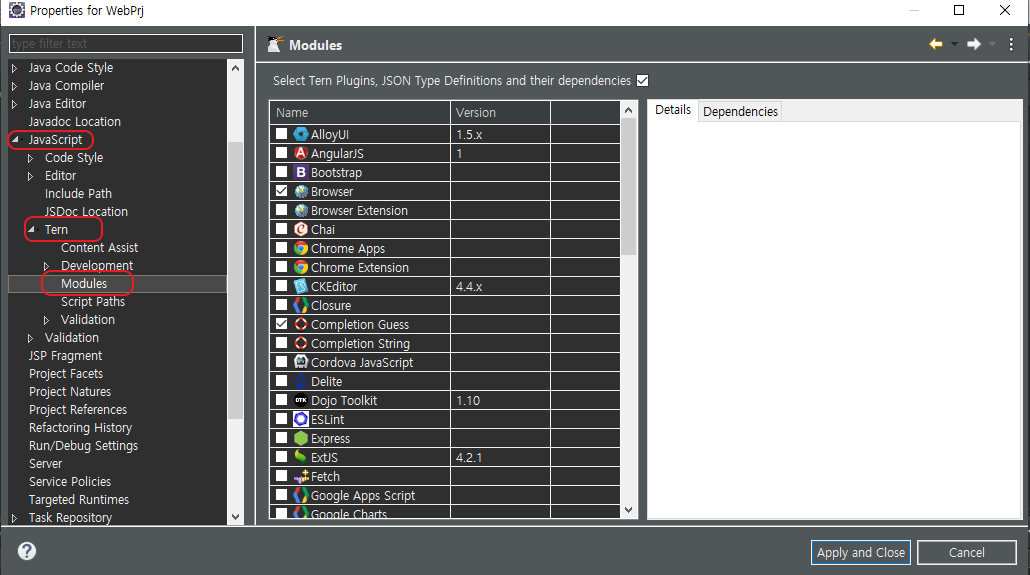Expand the Development node
This screenshot has width=1030, height=575.
tap(47, 266)
